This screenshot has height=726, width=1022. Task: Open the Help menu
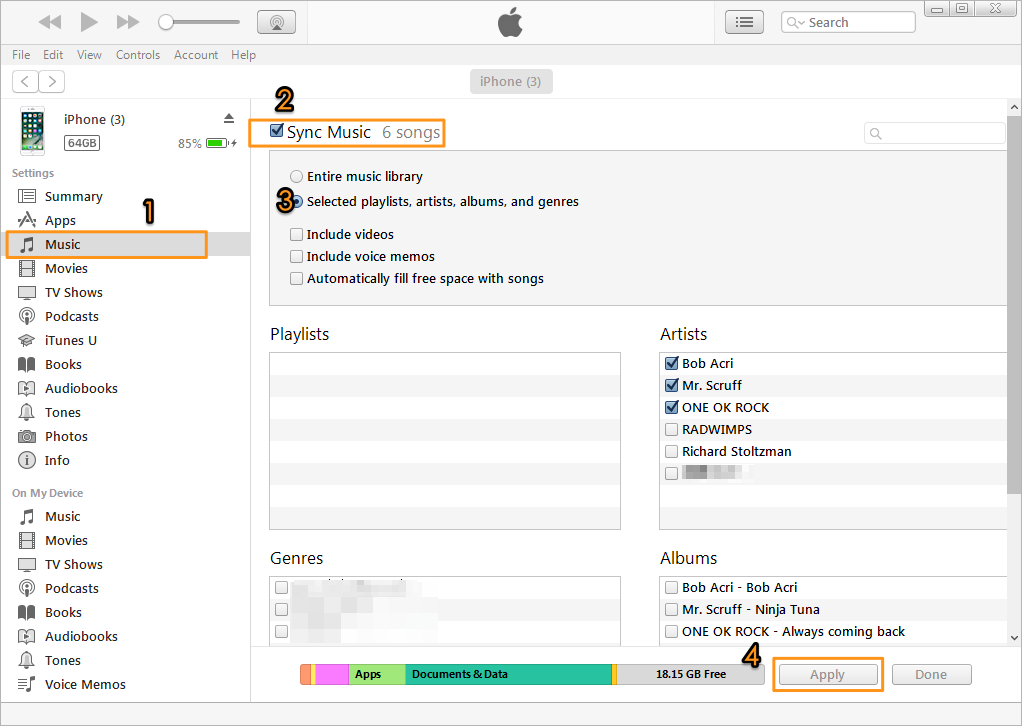(x=243, y=55)
